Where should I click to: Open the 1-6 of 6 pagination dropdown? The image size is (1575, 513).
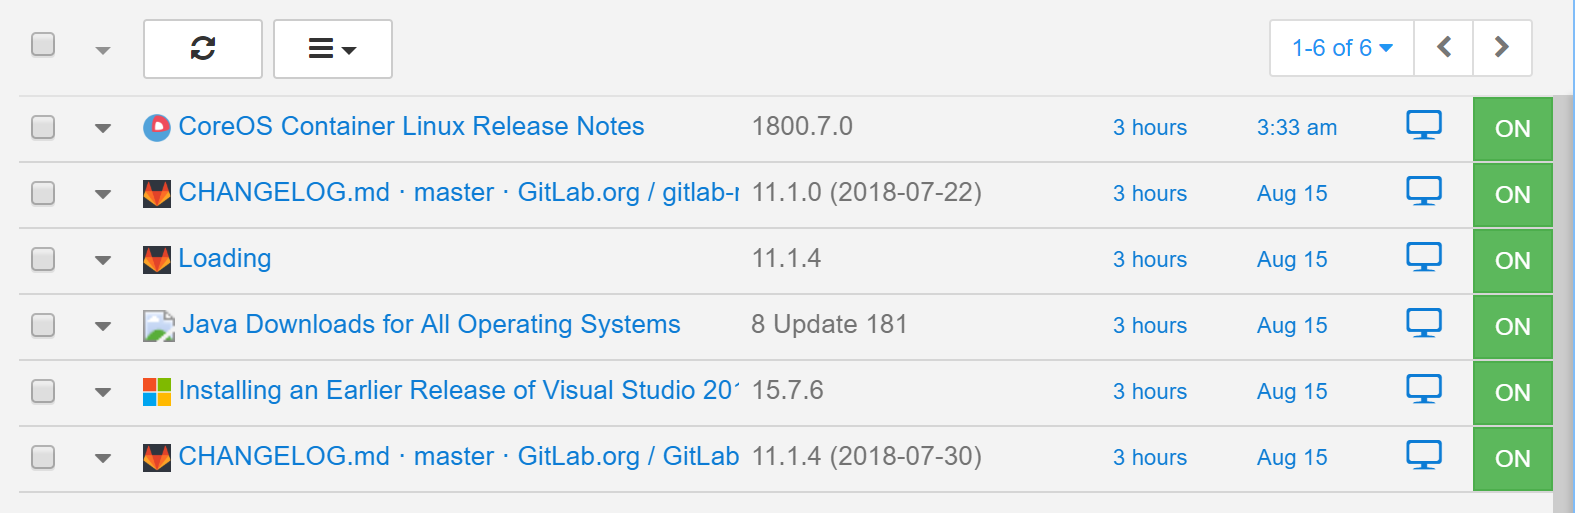[1341, 48]
